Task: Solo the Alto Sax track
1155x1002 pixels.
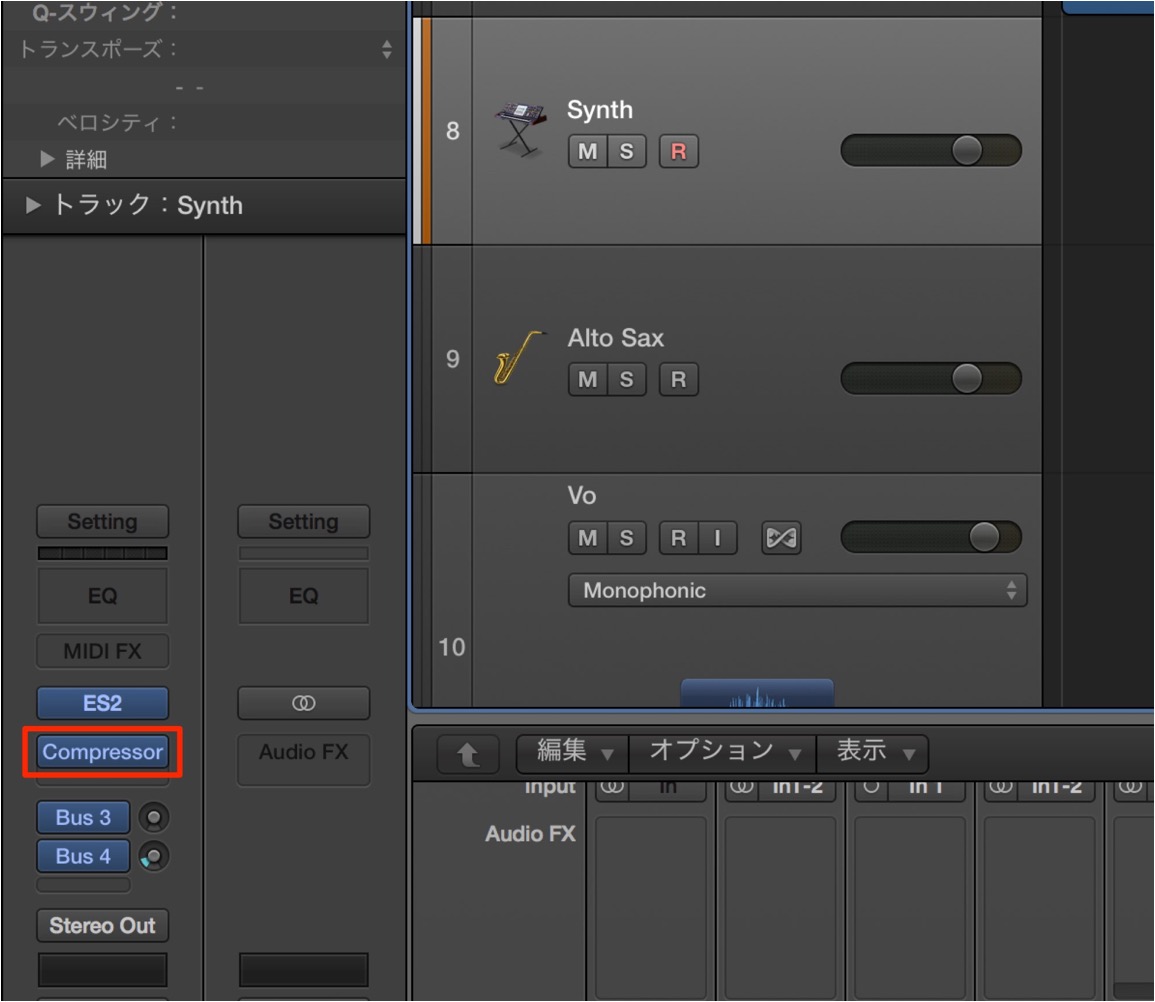Action: tap(627, 379)
